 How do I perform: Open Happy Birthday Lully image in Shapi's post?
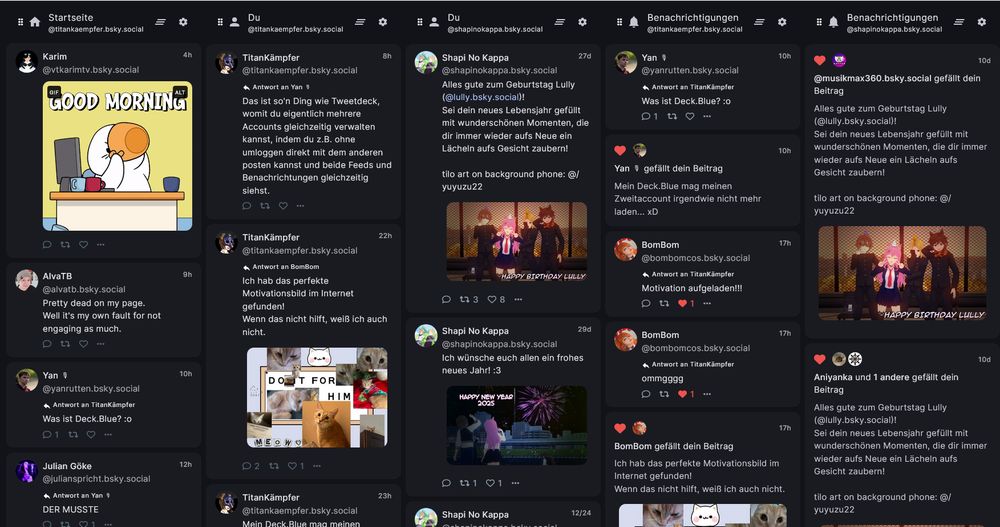coord(517,242)
